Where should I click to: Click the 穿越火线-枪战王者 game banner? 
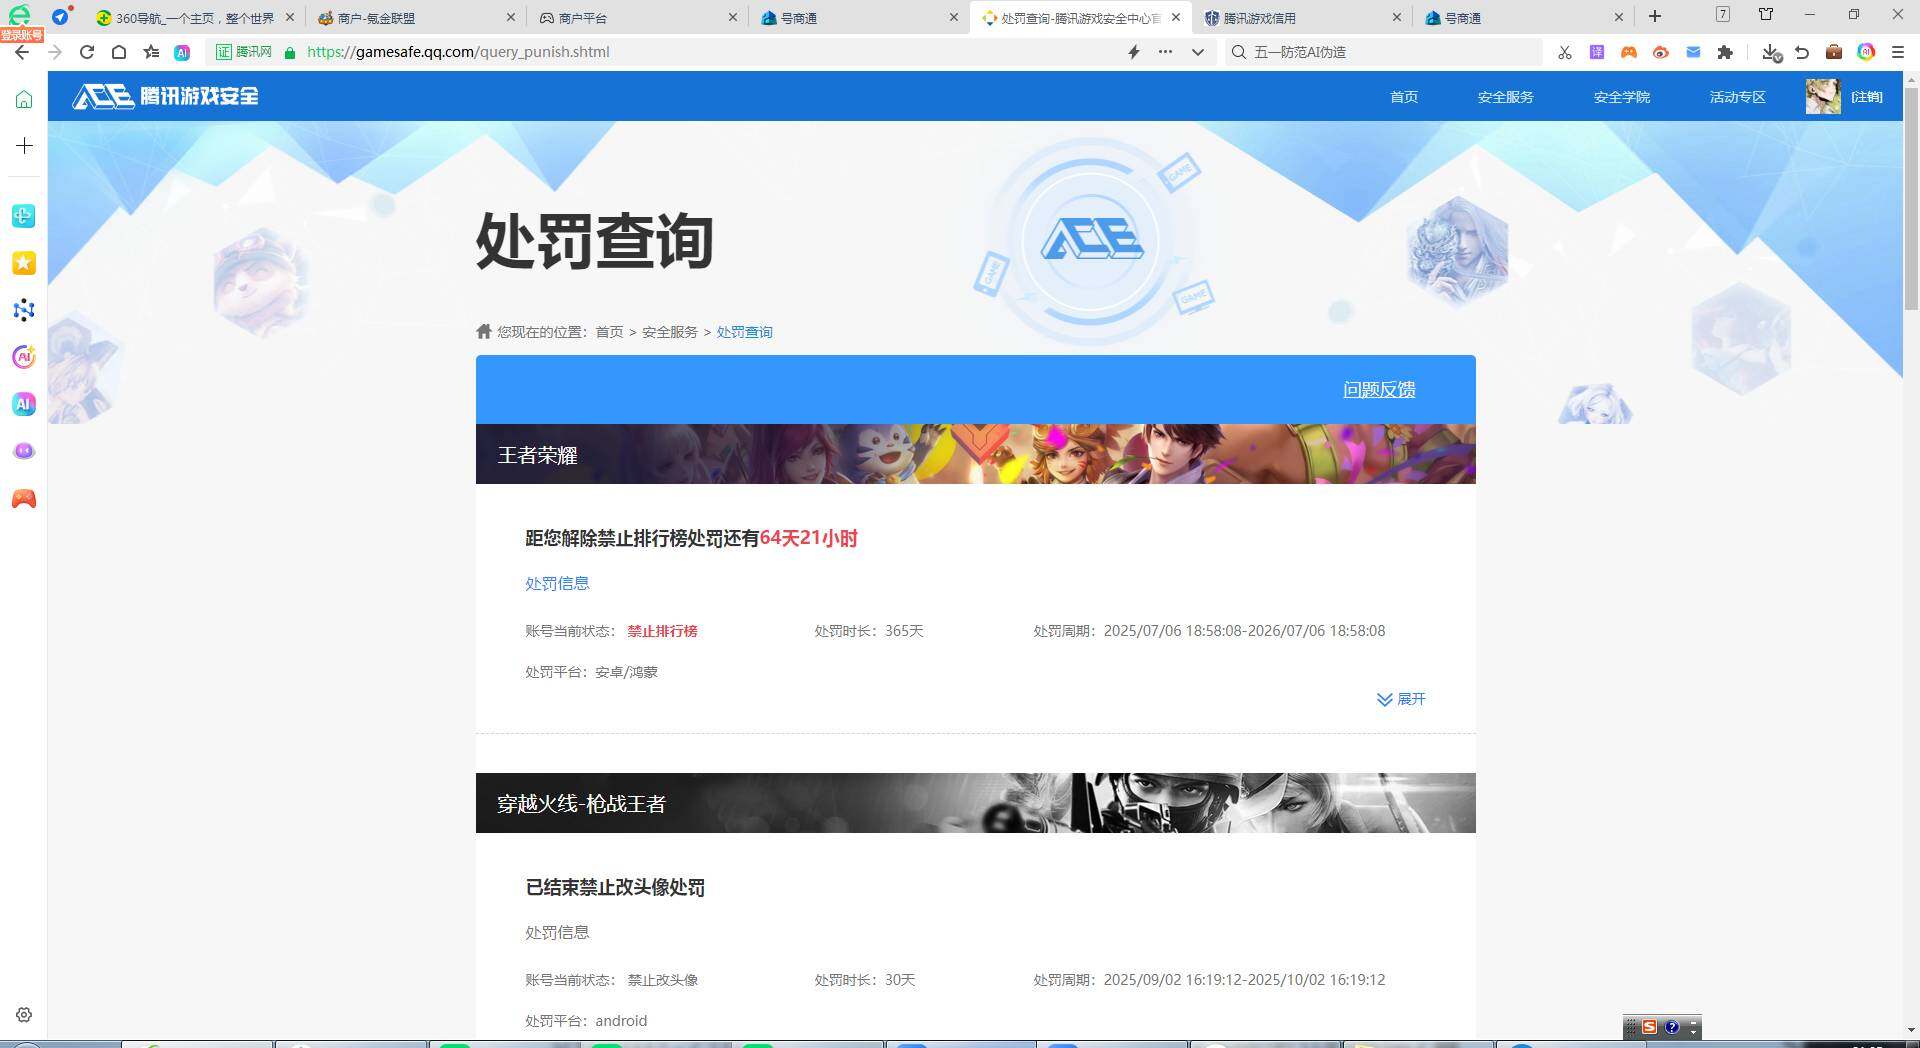pyautogui.click(x=976, y=803)
